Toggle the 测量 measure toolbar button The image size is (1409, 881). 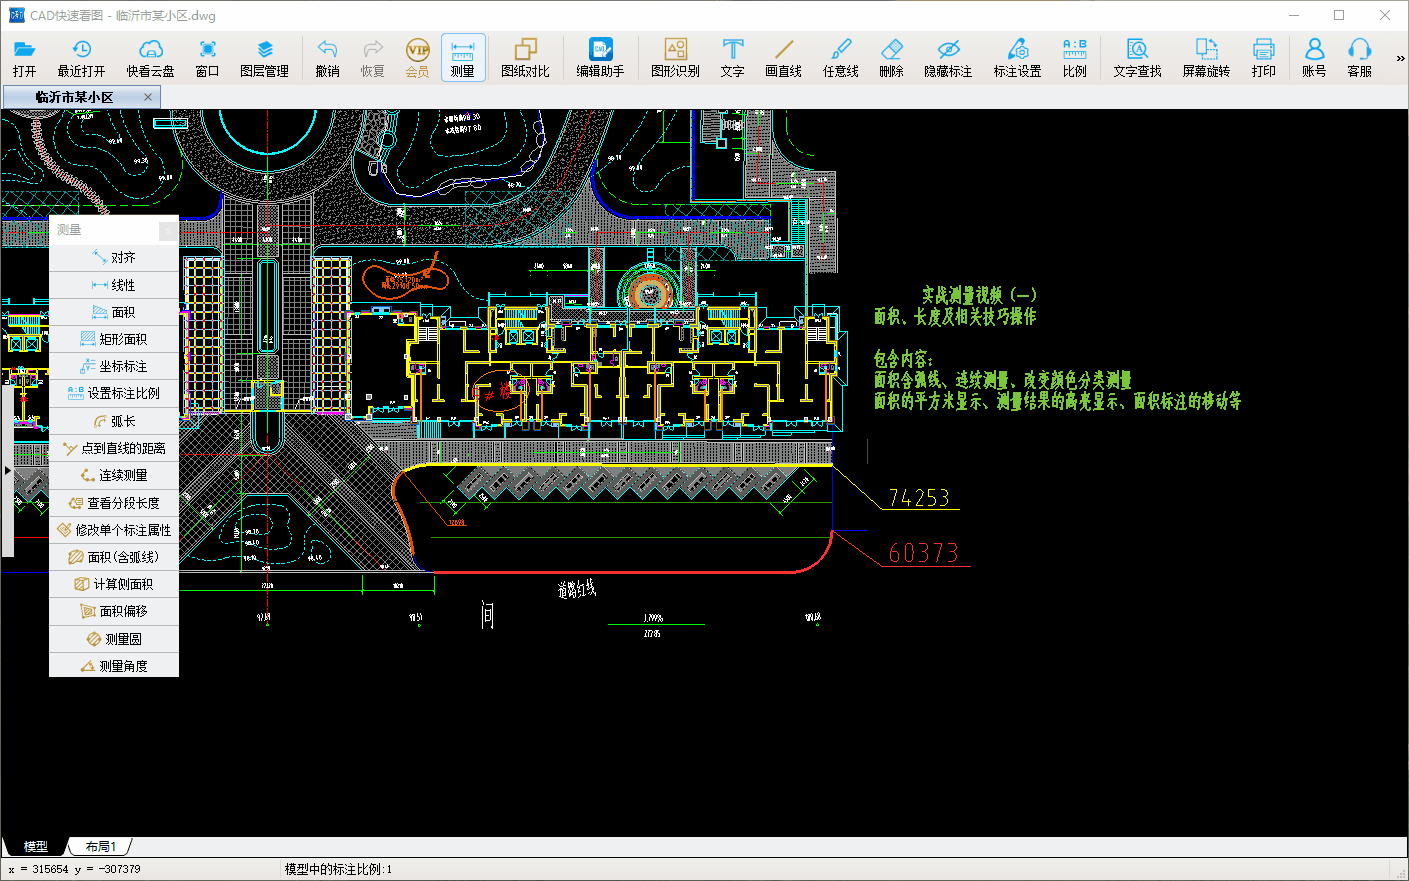463,57
